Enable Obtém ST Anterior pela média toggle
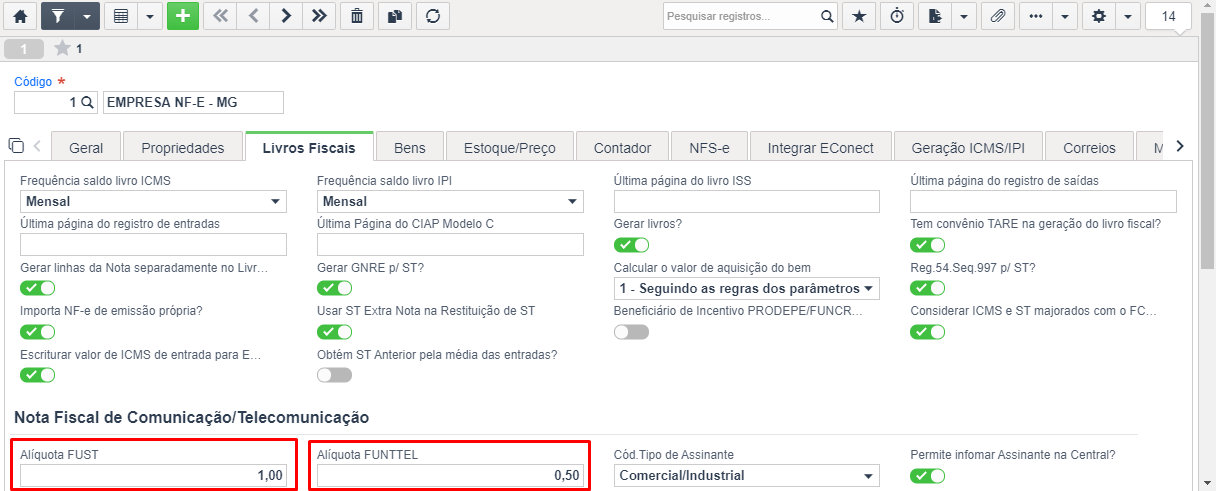Image resolution: width=1216 pixels, height=491 pixels. tap(334, 375)
